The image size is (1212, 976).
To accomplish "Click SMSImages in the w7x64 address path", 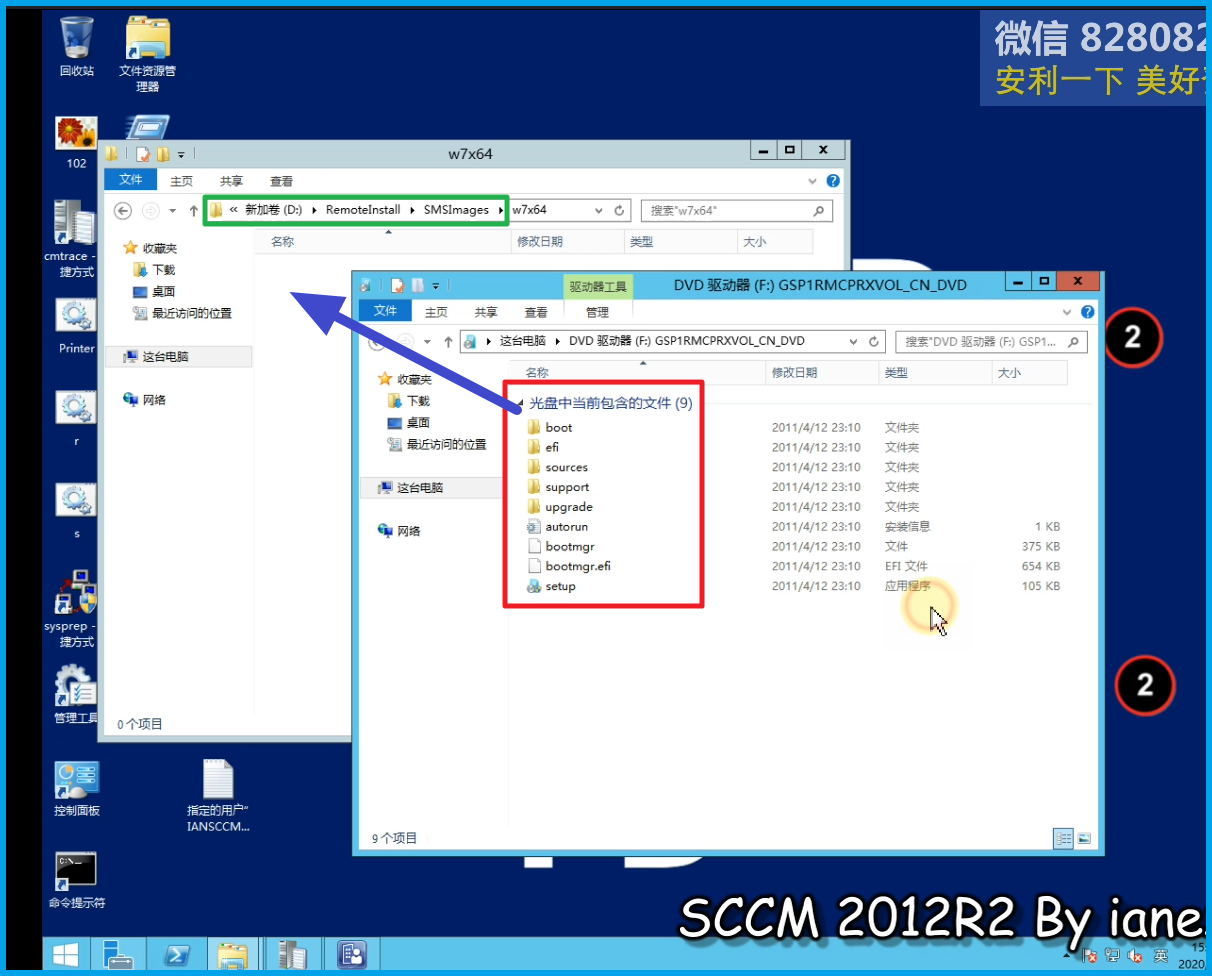I will (x=456, y=210).
